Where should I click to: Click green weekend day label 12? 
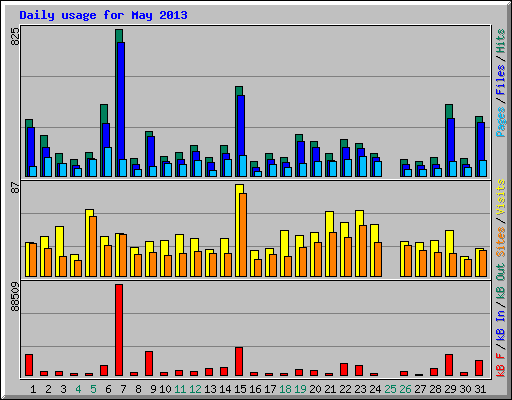pyautogui.click(x=195, y=389)
